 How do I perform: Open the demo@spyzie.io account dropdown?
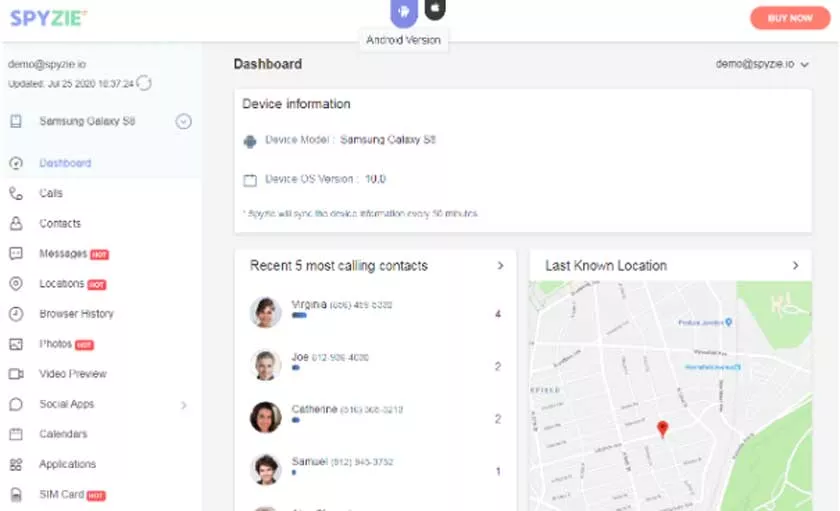pos(762,64)
